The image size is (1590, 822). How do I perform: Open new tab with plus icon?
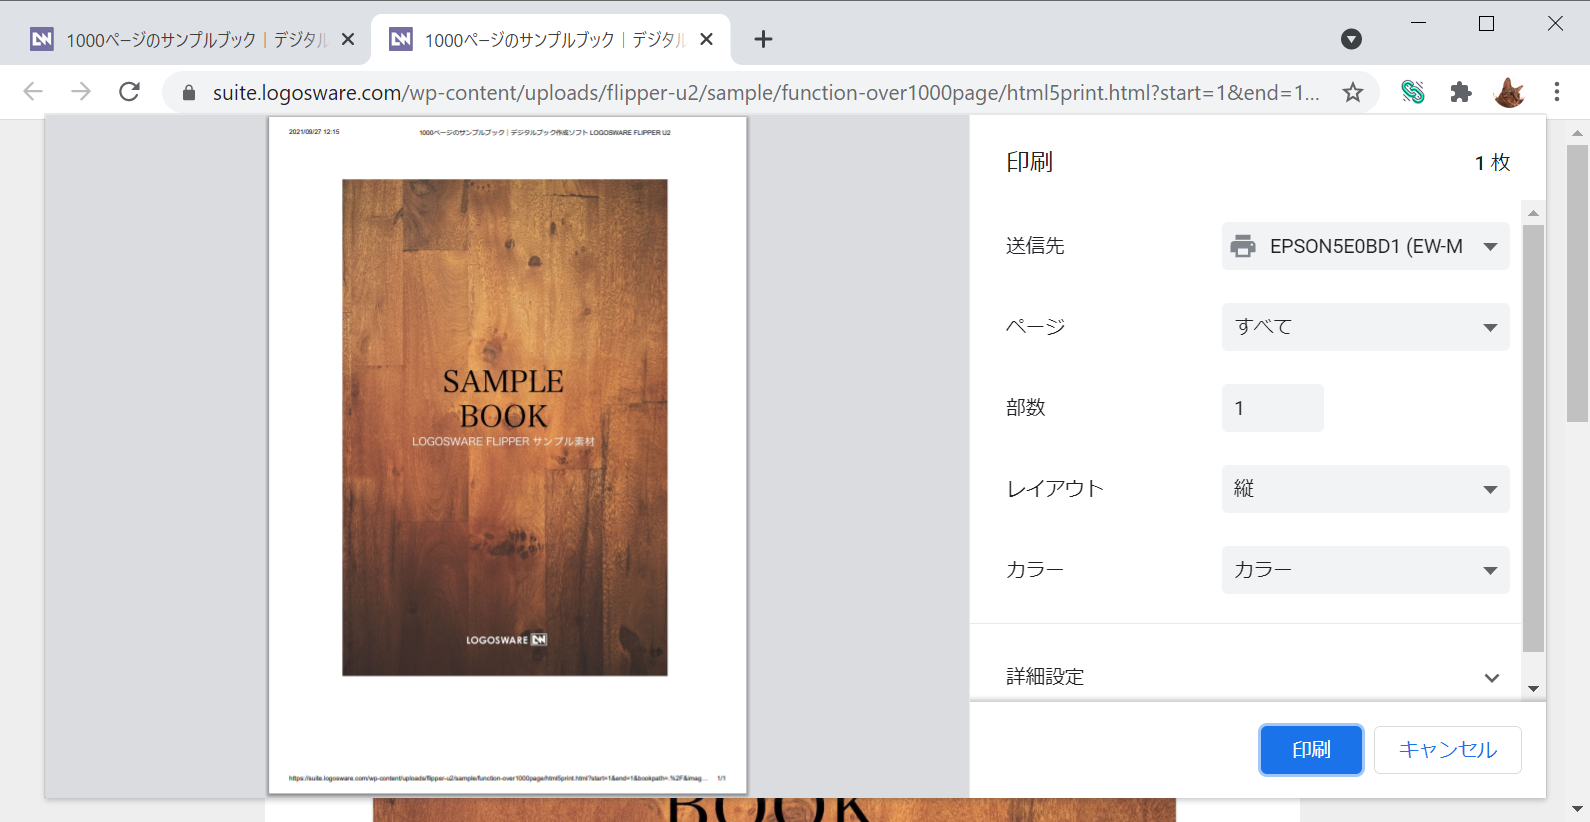pos(763,39)
